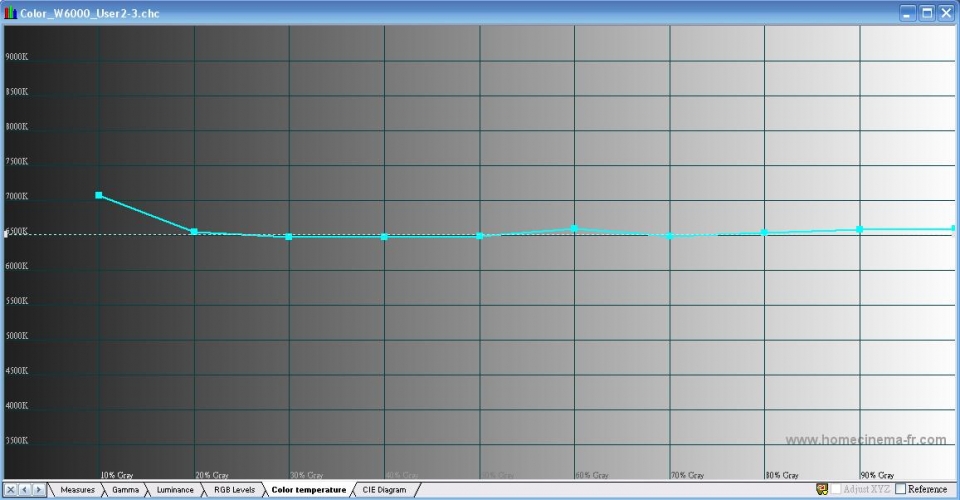This screenshot has width=960, height=500.
Task: Select the 20% Gray data point
Action: pyautogui.click(x=194, y=231)
